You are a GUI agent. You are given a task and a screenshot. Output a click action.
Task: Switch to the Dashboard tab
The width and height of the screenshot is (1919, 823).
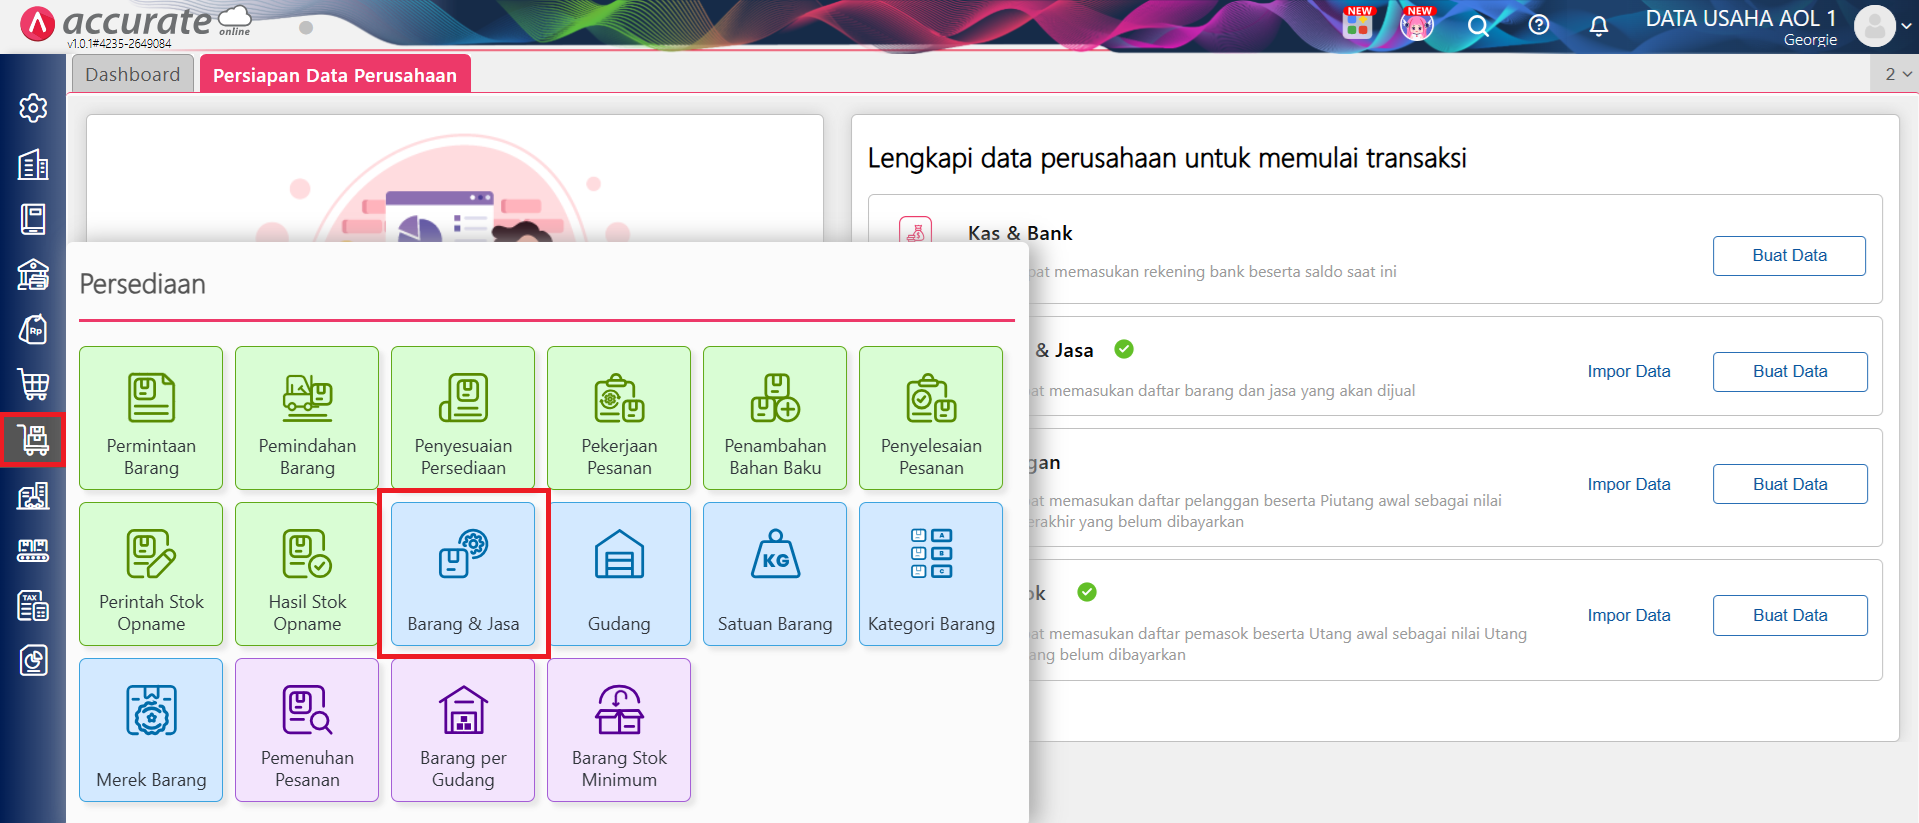tap(133, 75)
